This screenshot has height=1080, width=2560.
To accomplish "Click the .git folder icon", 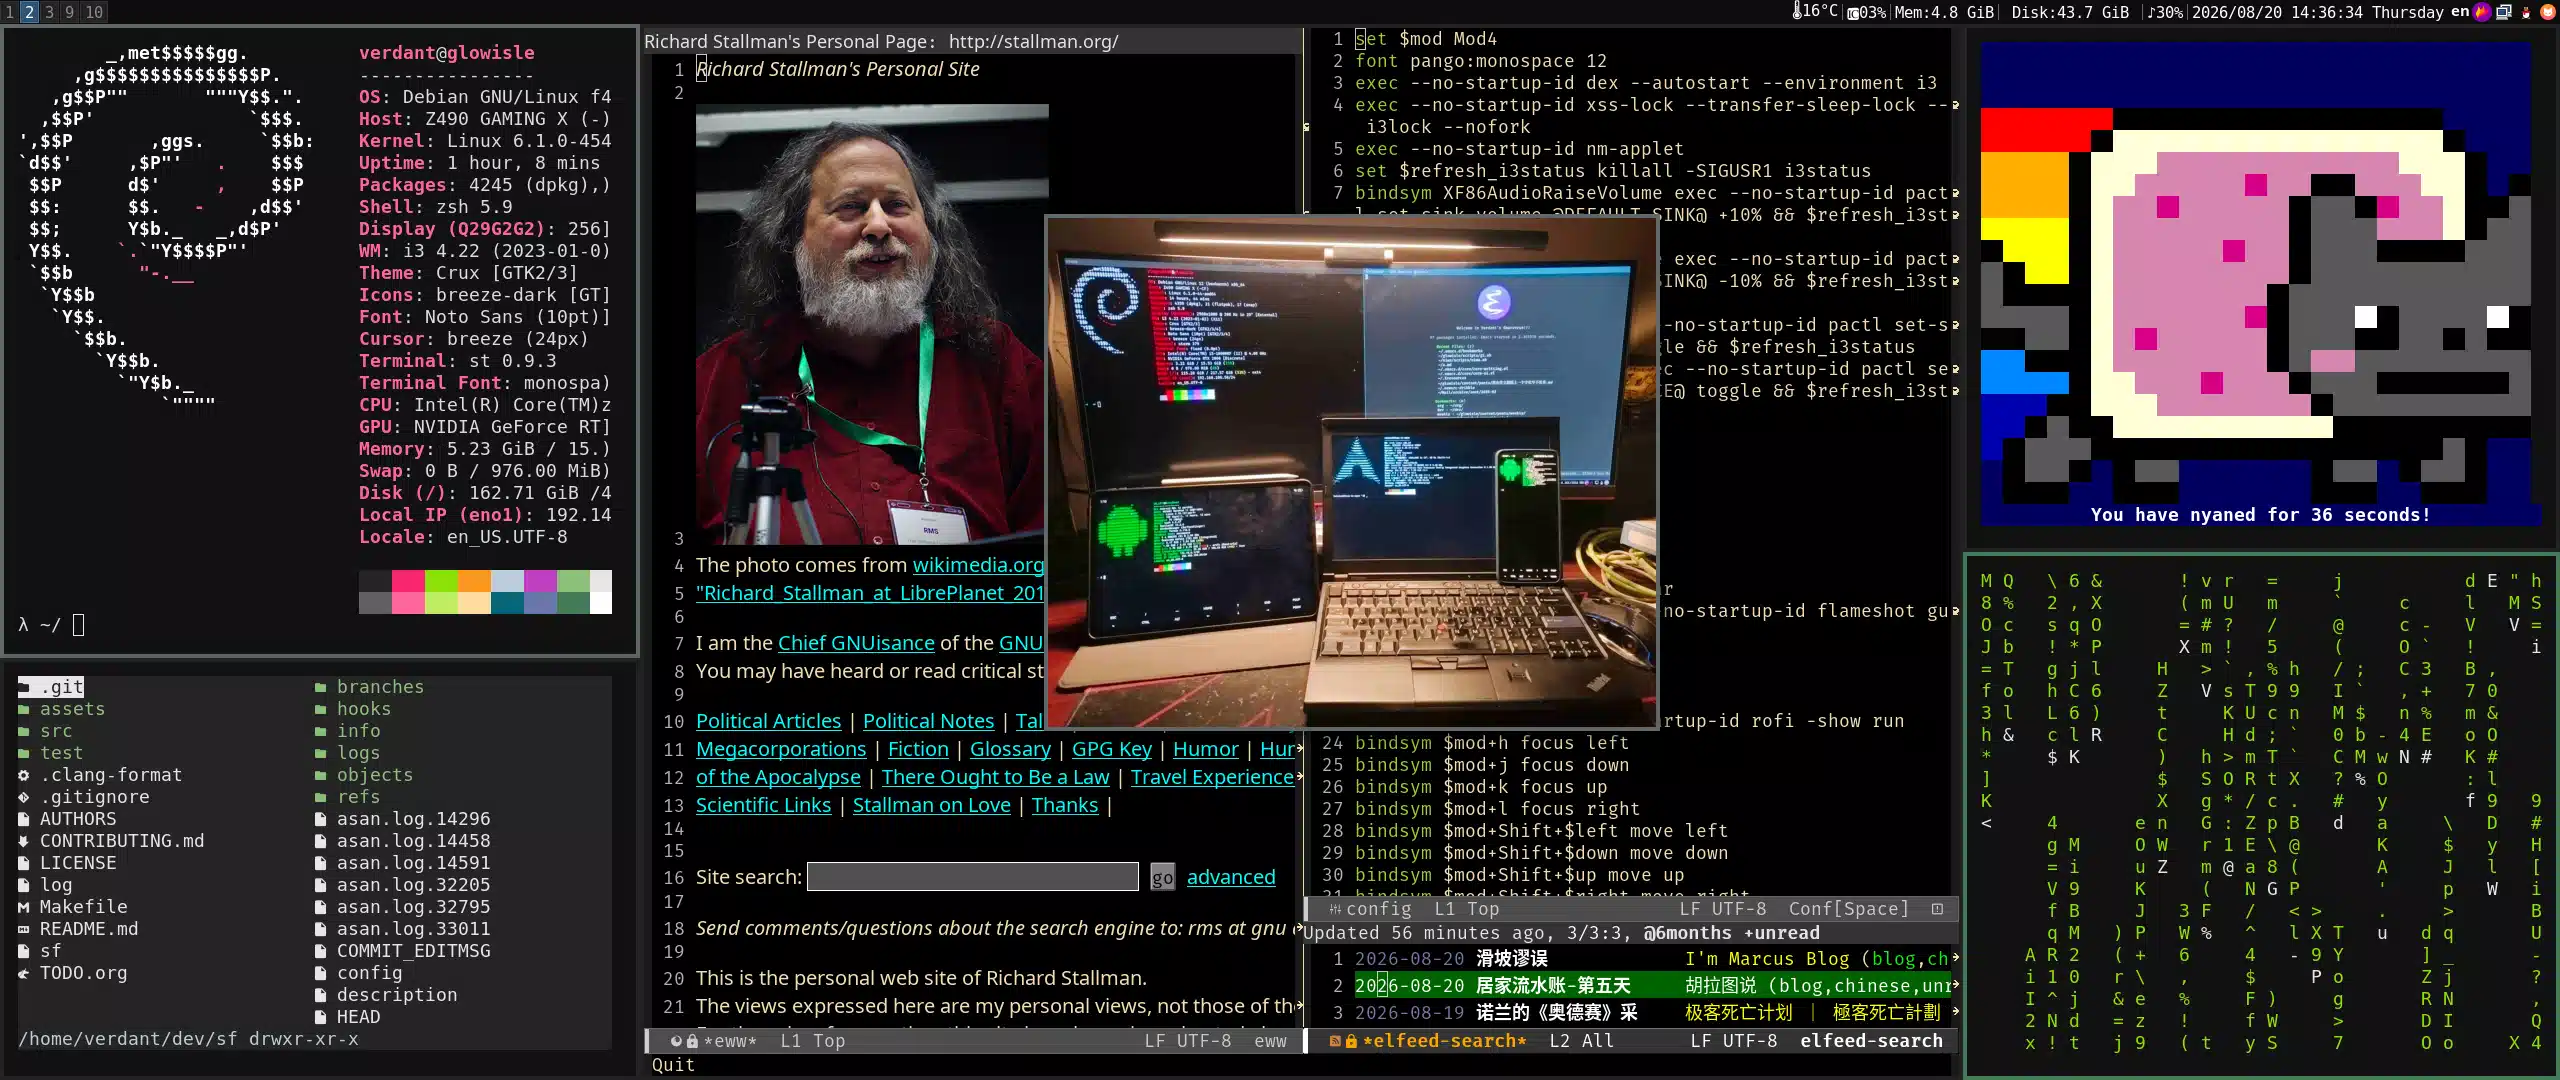I will pos(24,687).
